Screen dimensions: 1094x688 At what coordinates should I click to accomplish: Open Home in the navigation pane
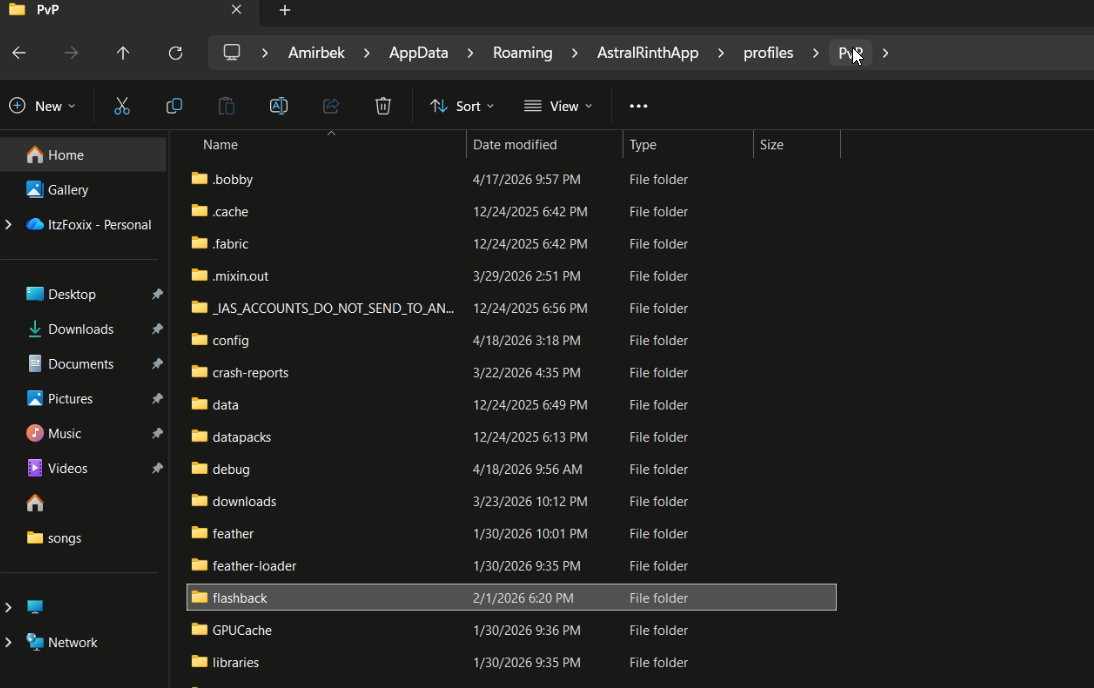(x=83, y=155)
